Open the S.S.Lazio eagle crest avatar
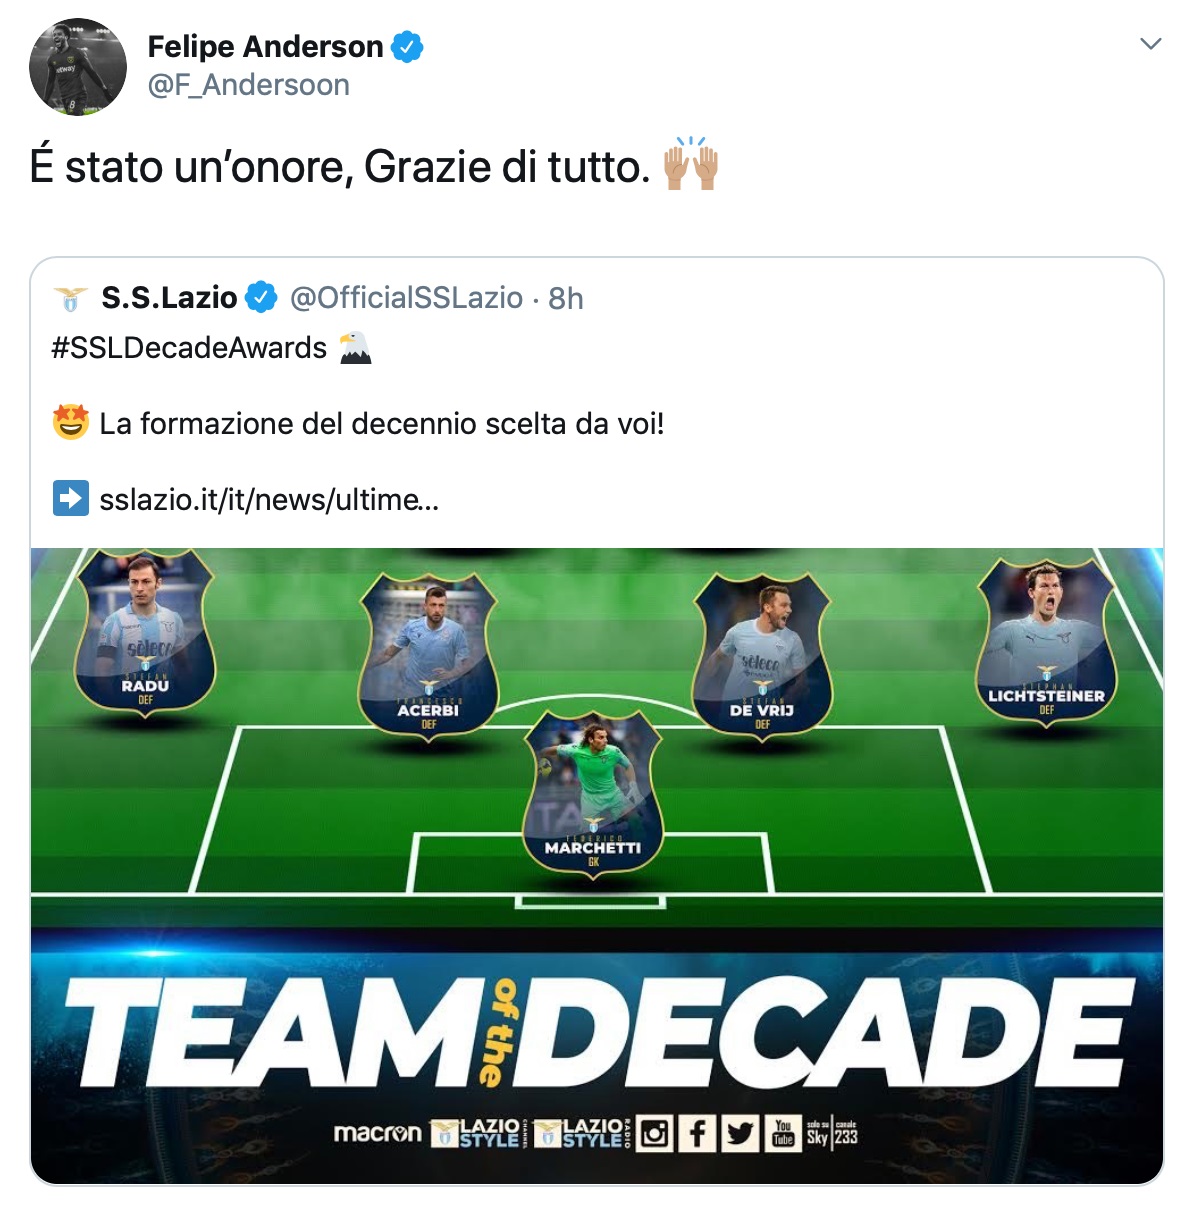This screenshot has width=1194, height=1216. (x=70, y=298)
